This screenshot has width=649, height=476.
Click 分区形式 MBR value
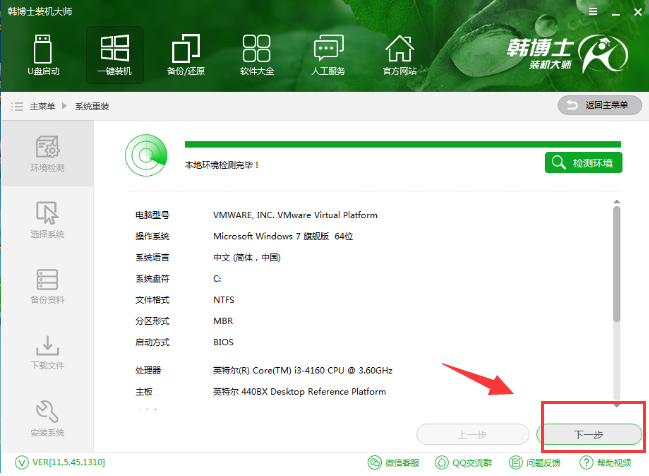(x=223, y=321)
